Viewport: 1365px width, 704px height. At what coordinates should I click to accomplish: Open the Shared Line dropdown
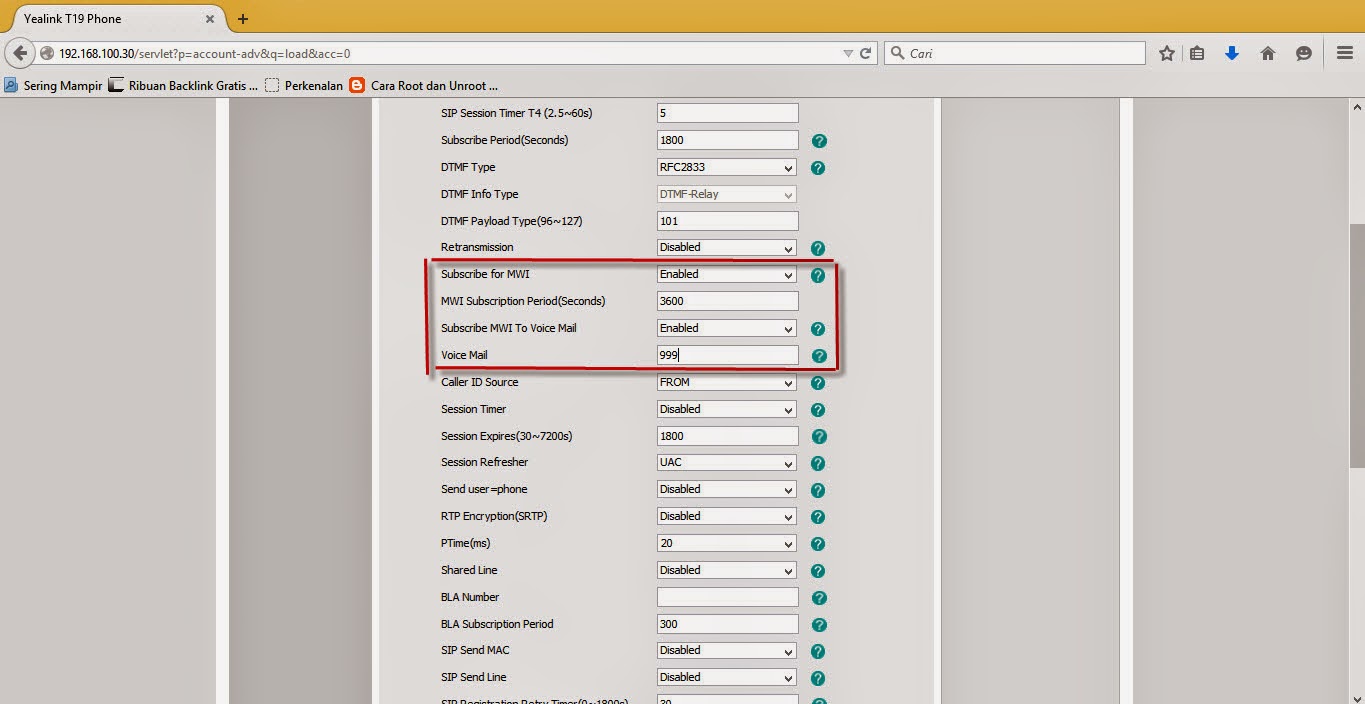point(727,570)
